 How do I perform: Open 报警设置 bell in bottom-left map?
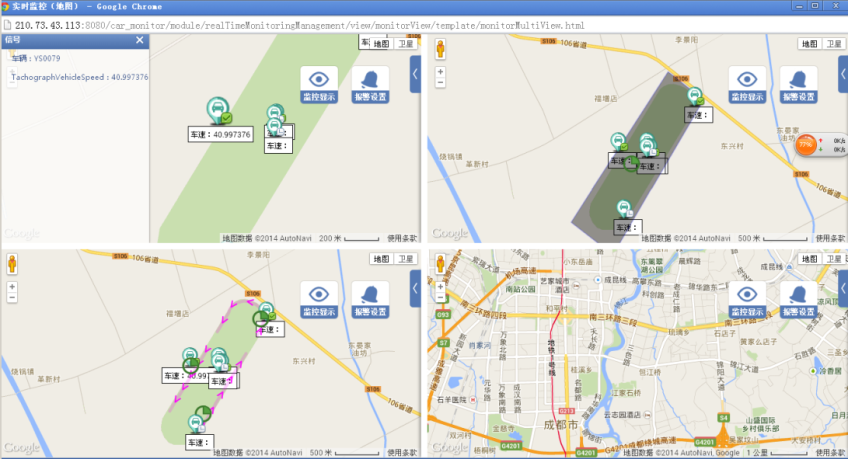coord(370,300)
